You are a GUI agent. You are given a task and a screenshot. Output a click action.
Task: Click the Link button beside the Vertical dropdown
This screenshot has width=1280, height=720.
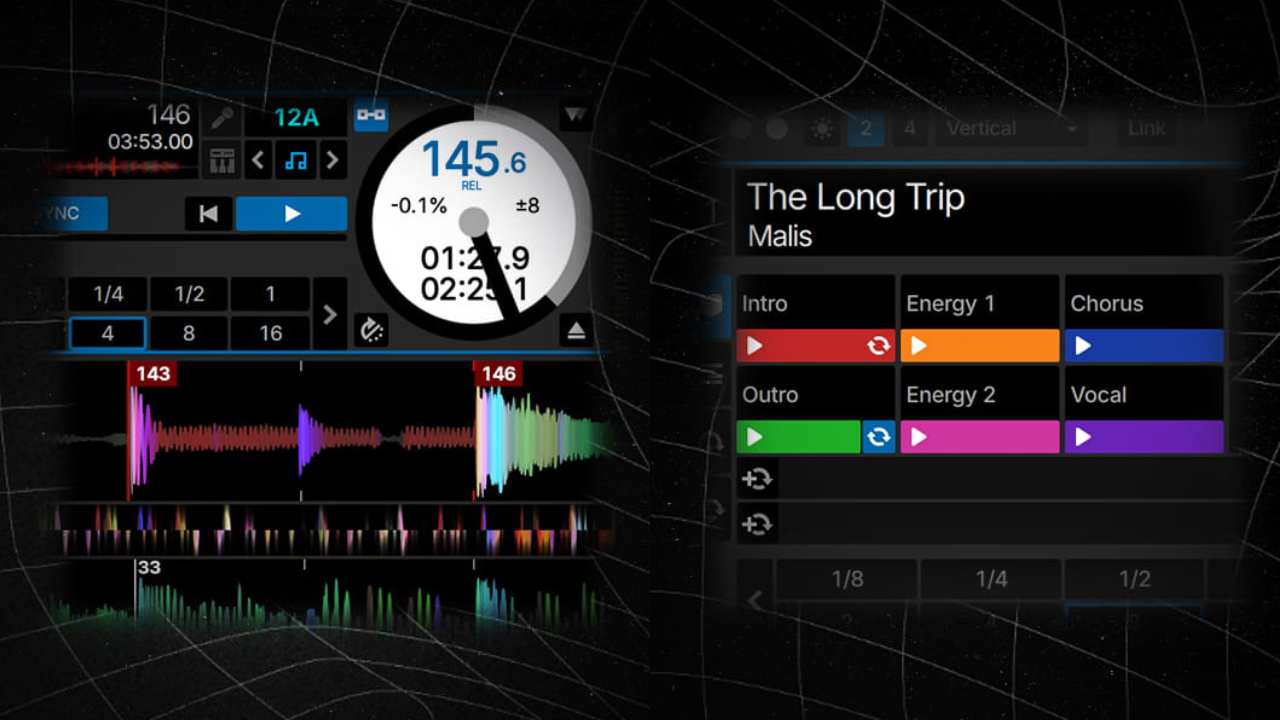pos(1147,129)
